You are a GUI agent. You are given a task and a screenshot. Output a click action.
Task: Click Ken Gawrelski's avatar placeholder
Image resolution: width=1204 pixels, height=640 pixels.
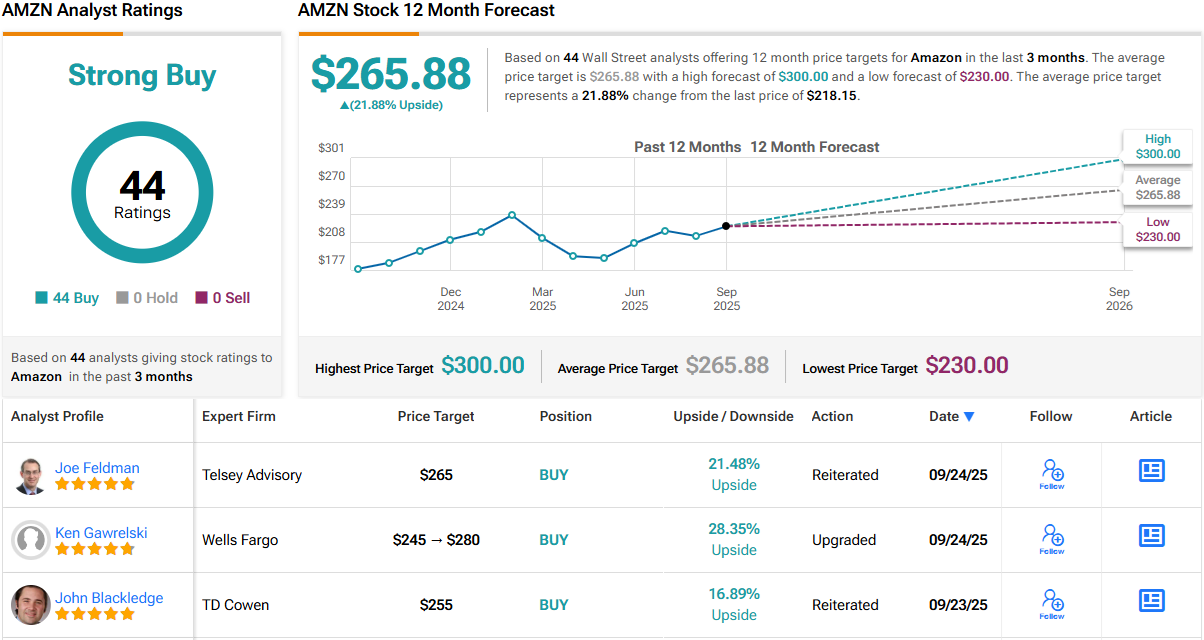coord(31,540)
